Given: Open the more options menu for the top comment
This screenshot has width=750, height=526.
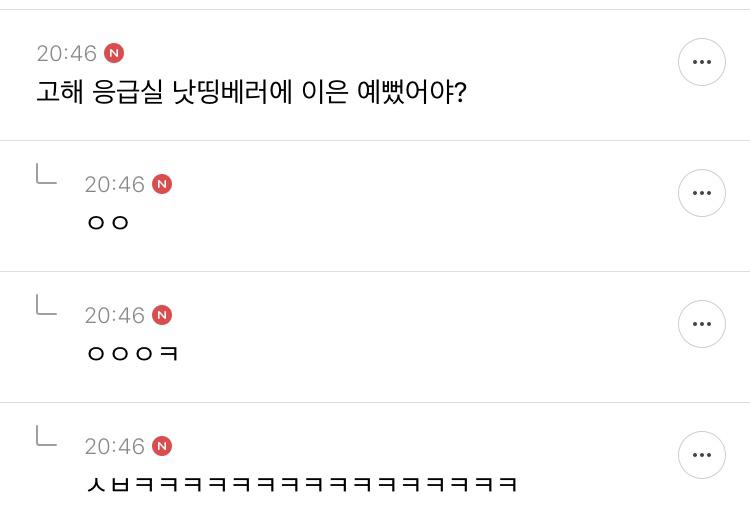Looking at the screenshot, I should (701, 62).
